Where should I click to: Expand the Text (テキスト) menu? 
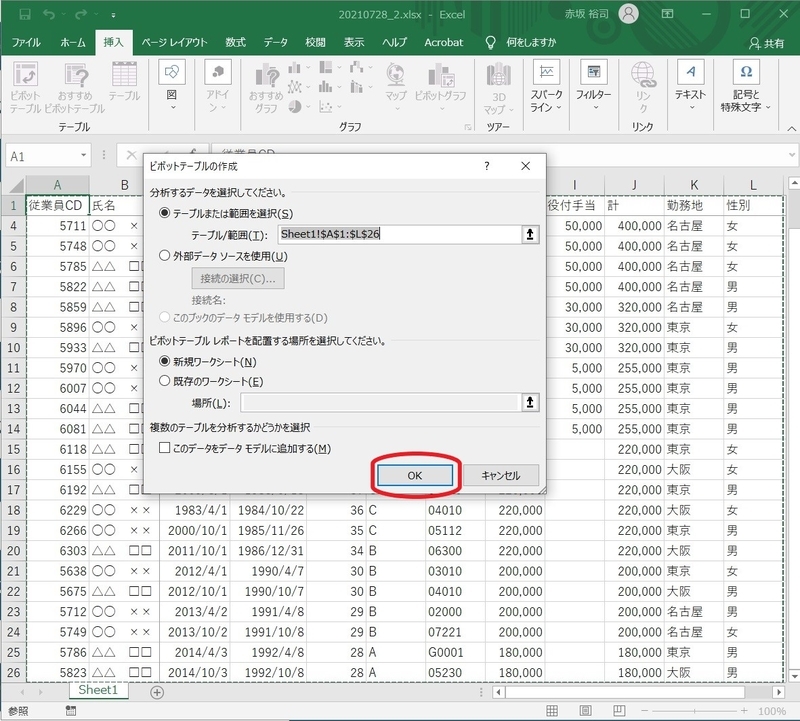point(690,86)
